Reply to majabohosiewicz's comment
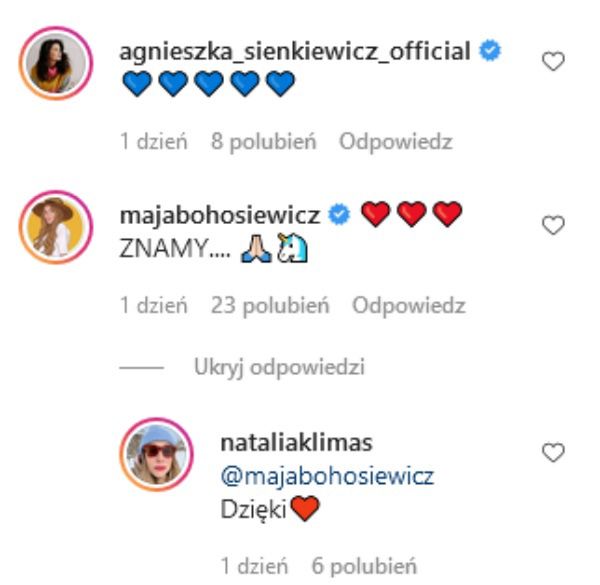Screen dimensions: 600x585 pos(408,306)
